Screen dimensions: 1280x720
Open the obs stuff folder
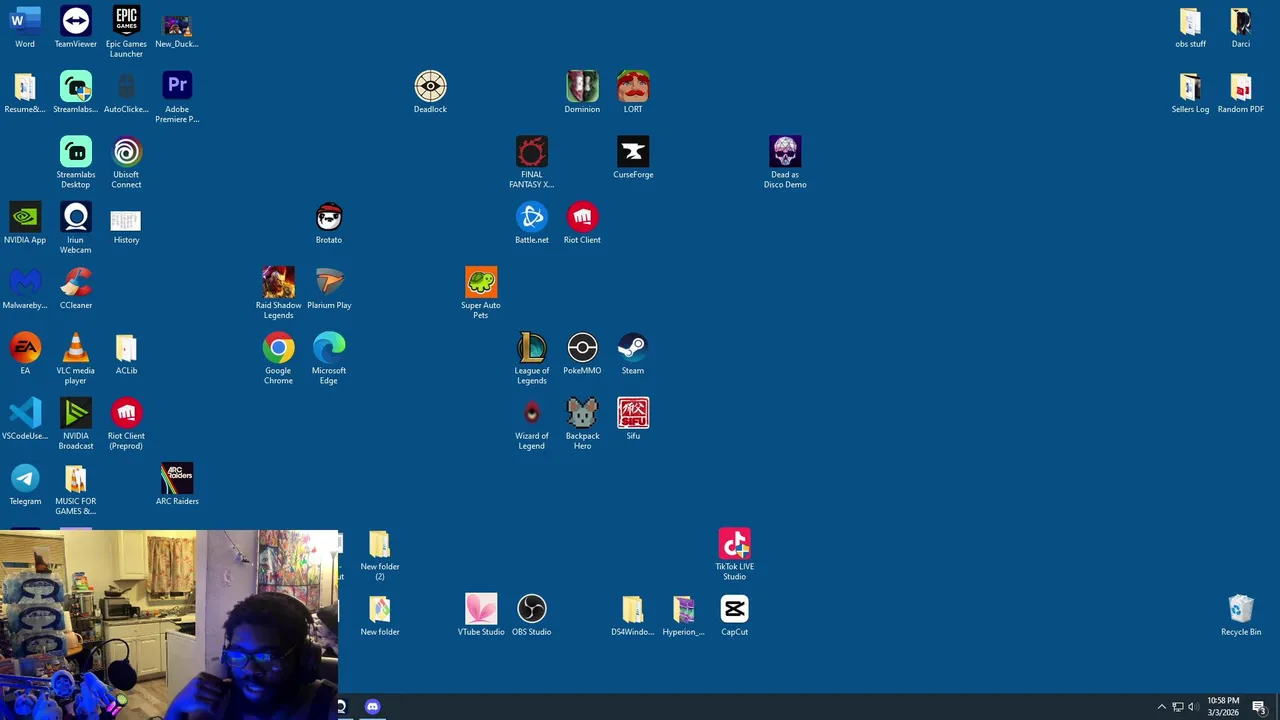pyautogui.click(x=1190, y=22)
